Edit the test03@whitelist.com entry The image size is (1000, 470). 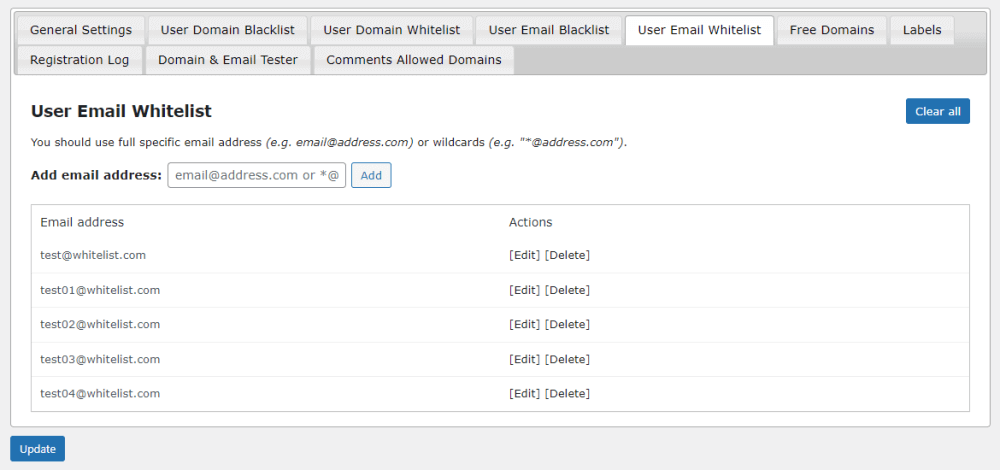point(525,359)
